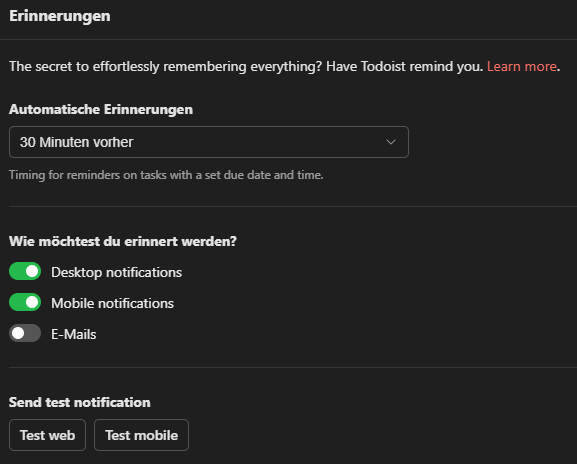The image size is (577, 464).
Task: Click the secret to effortlessly remembering description
Action: tap(246, 67)
